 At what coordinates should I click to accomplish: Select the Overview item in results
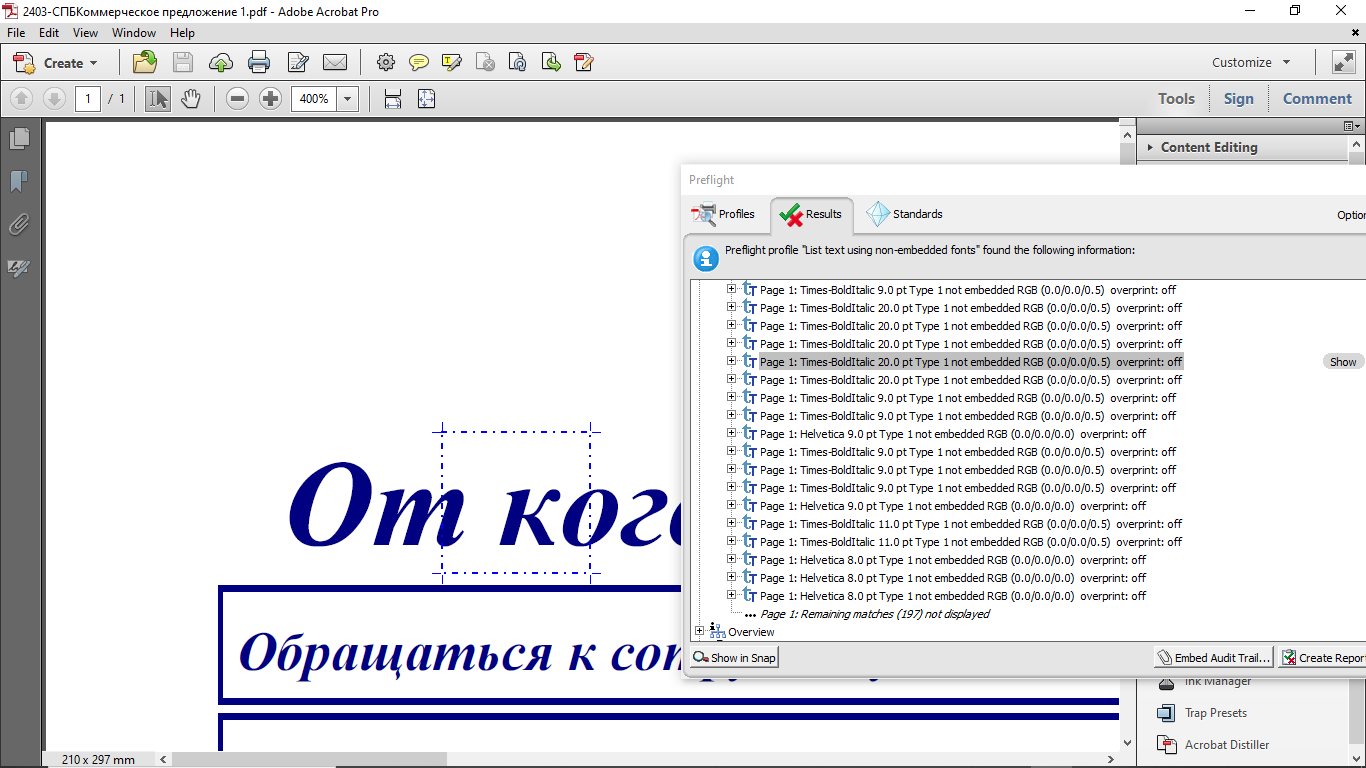tap(751, 632)
